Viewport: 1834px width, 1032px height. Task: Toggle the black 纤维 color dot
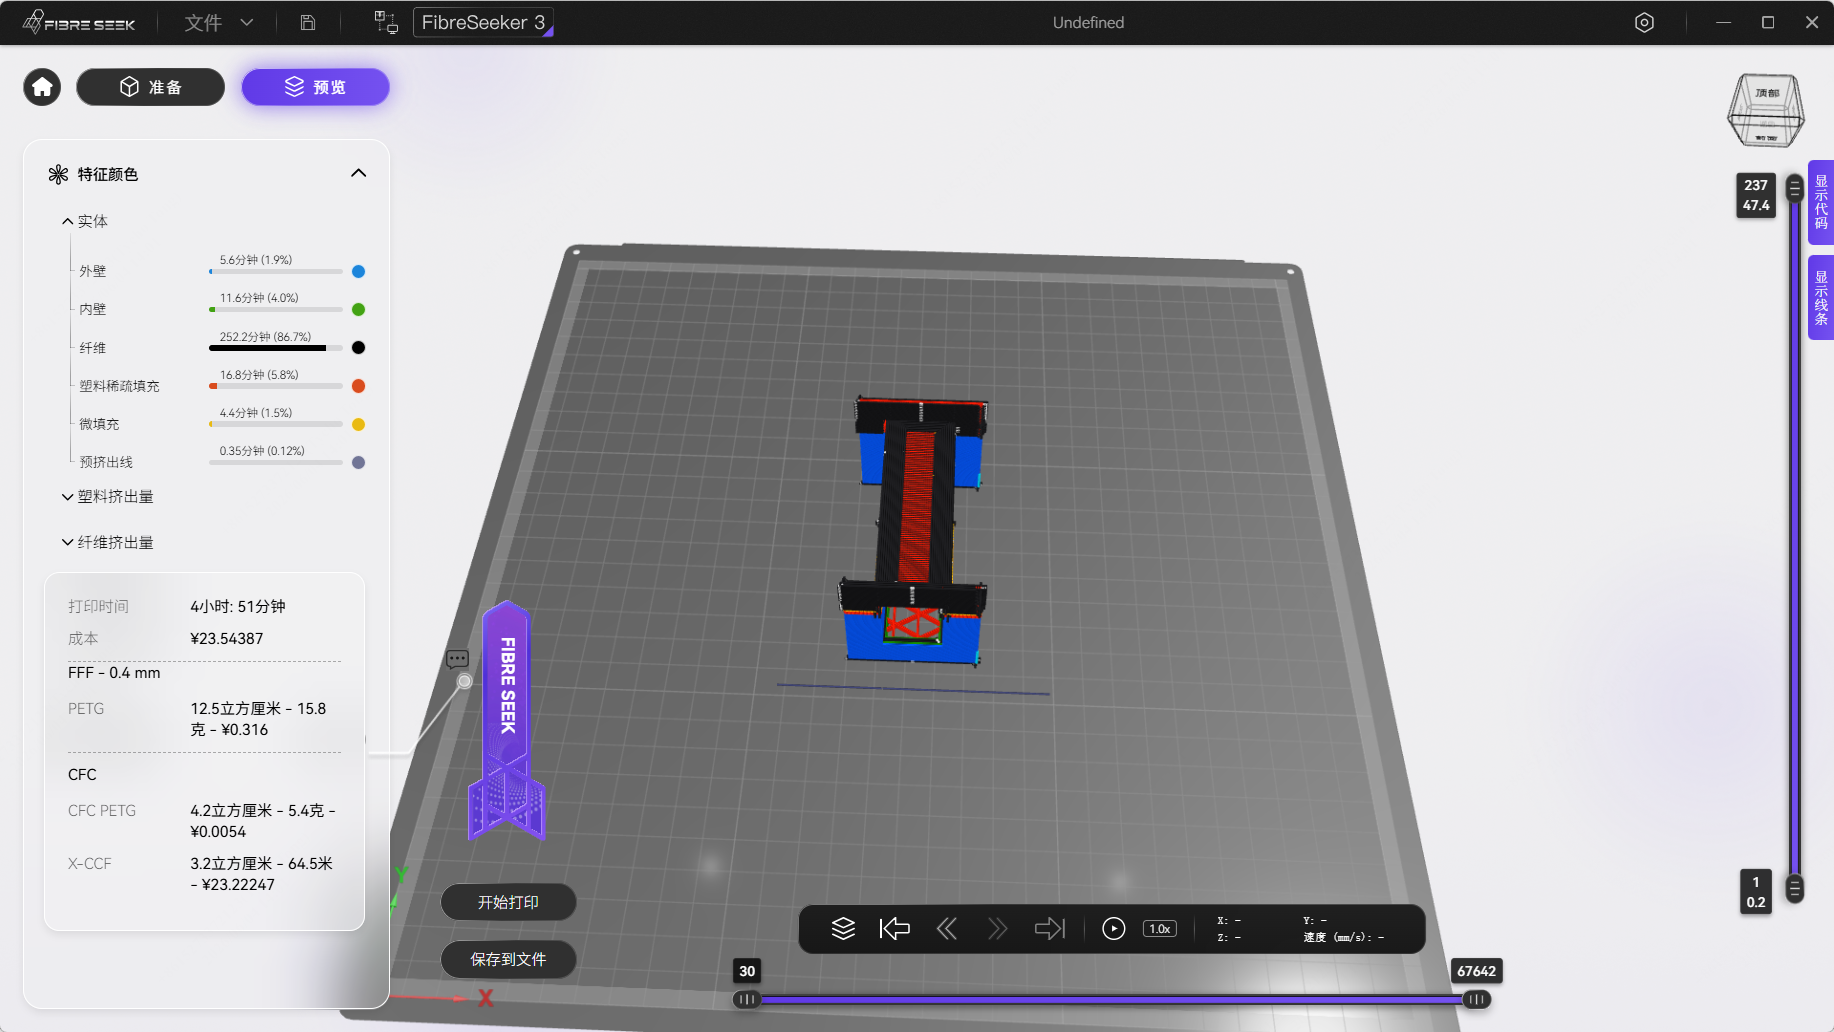tap(358, 348)
